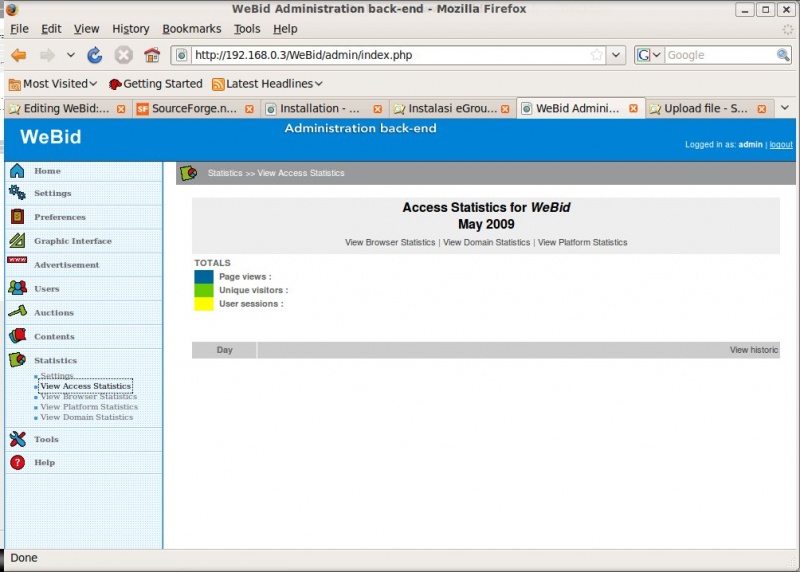Click the Users icon in the sidebar

point(17,288)
